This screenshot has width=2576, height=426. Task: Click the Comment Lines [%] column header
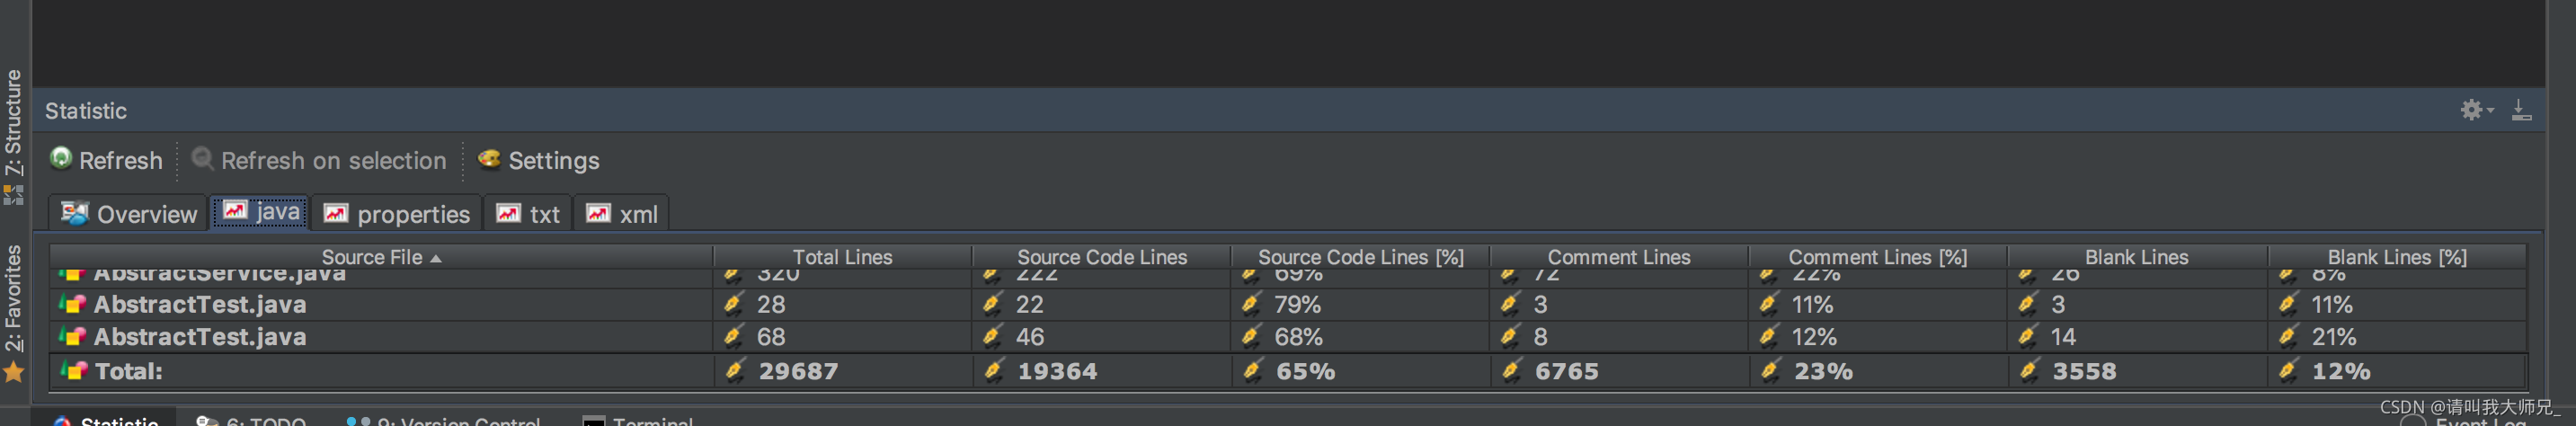[1878, 257]
